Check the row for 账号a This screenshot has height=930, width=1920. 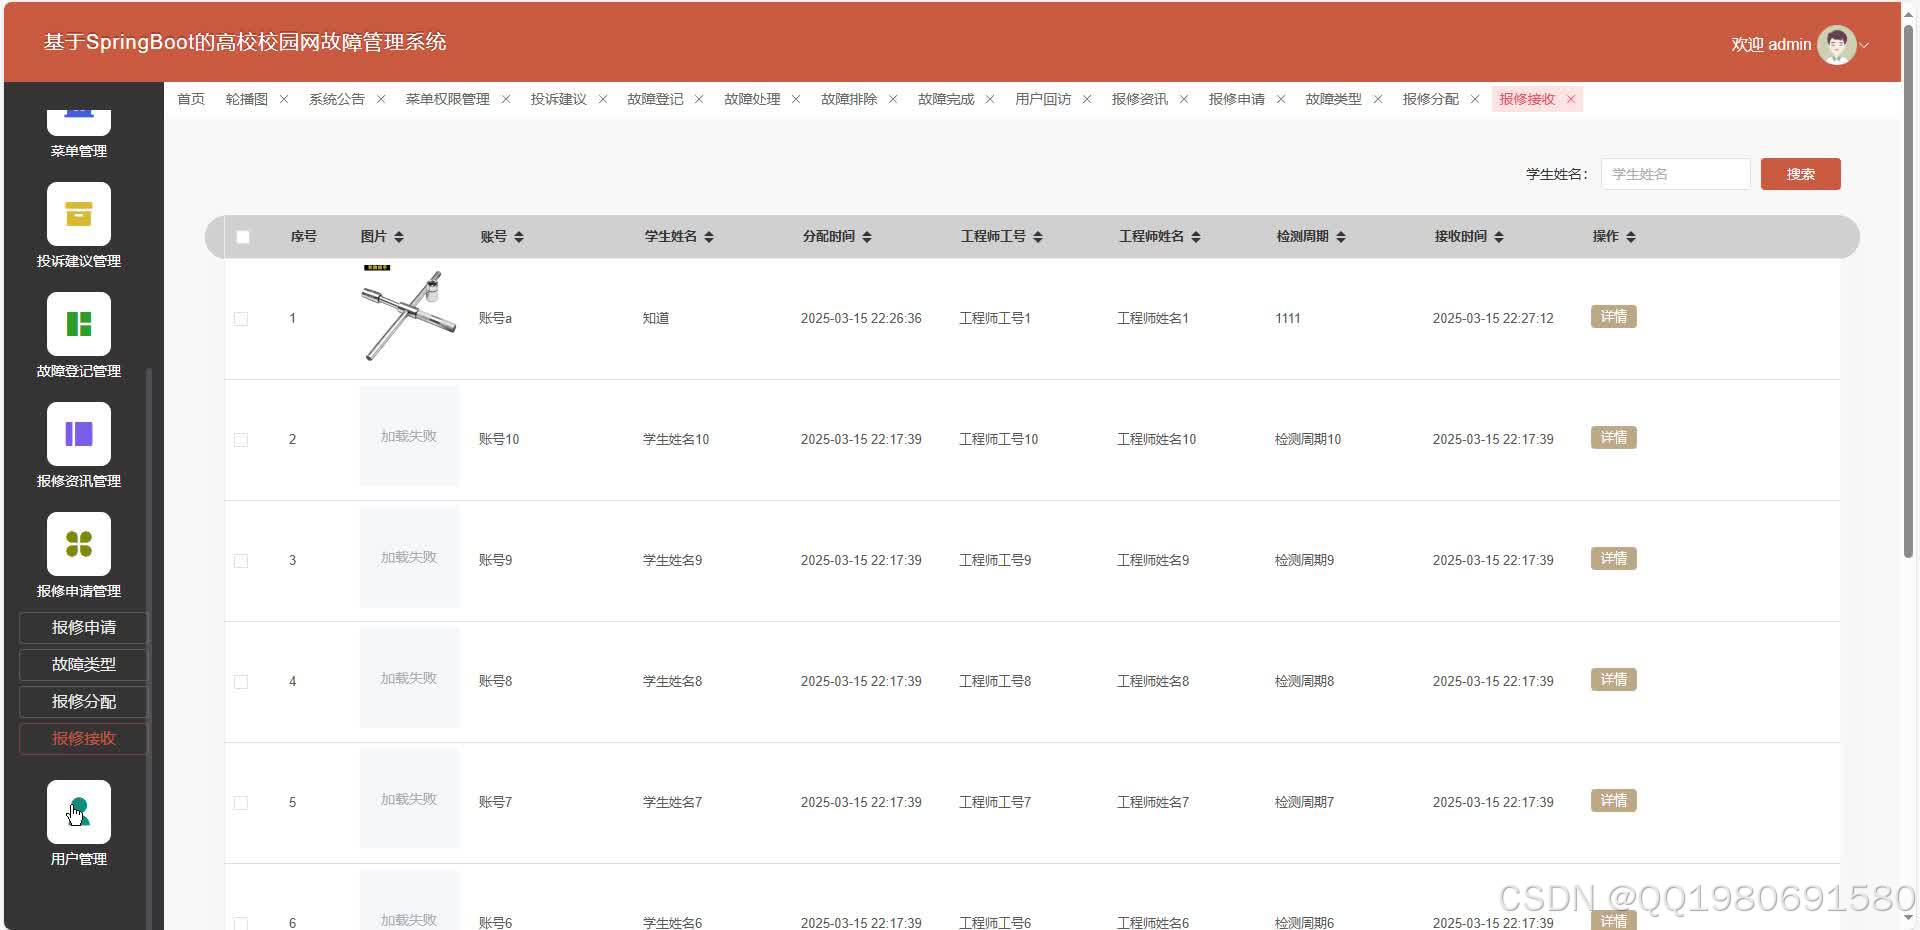241,319
